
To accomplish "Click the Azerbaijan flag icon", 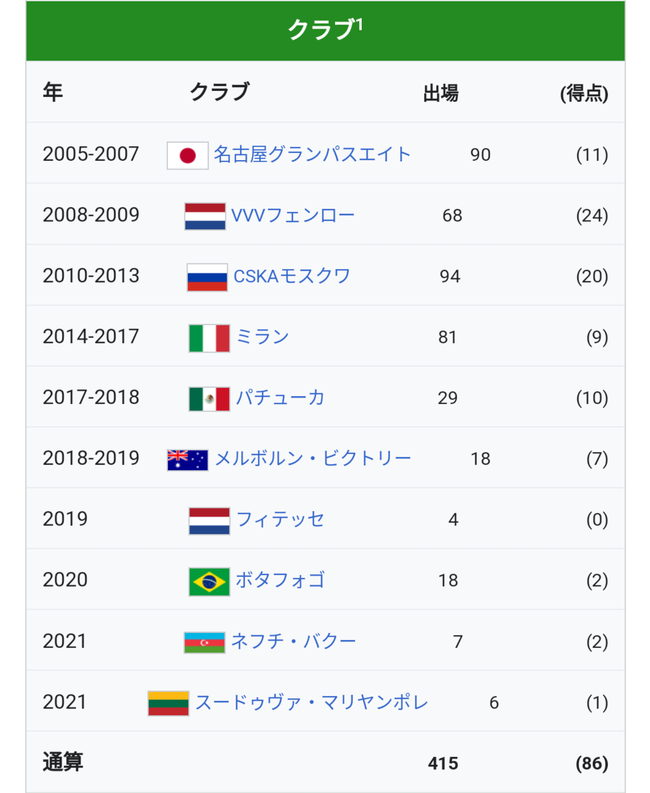I will click(204, 643).
